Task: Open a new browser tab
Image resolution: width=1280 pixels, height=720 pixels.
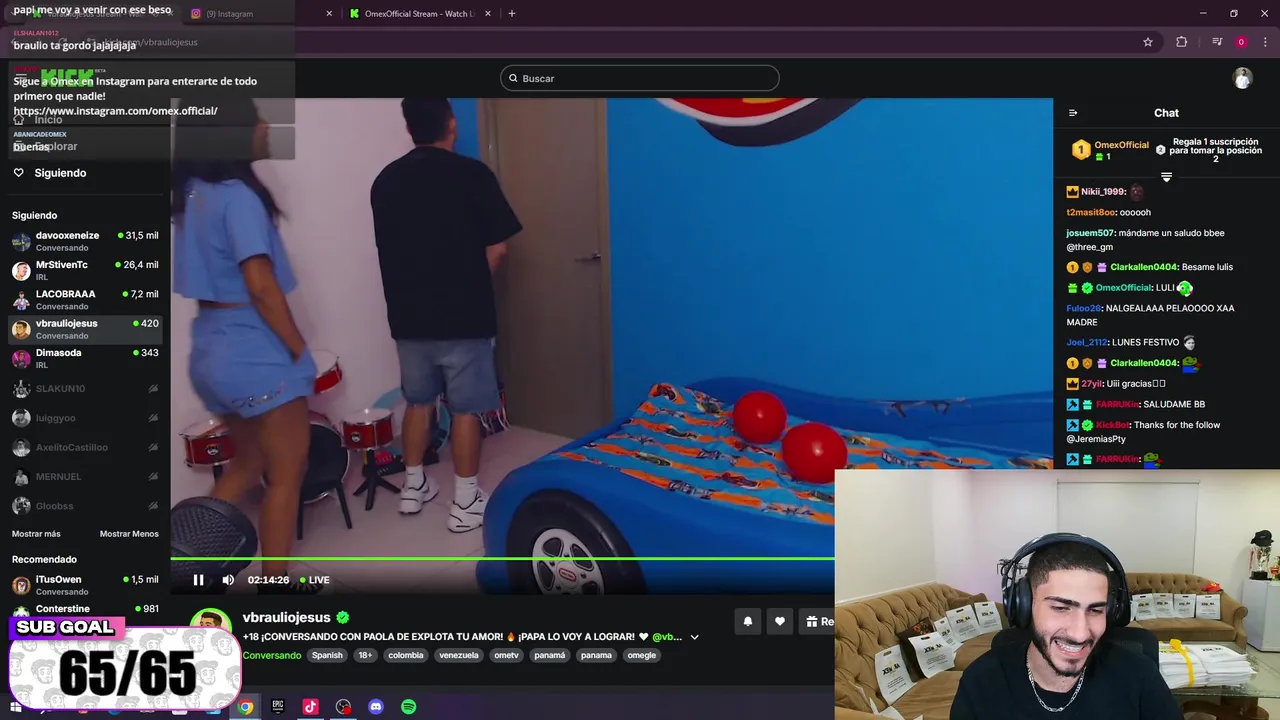Action: pyautogui.click(x=512, y=13)
